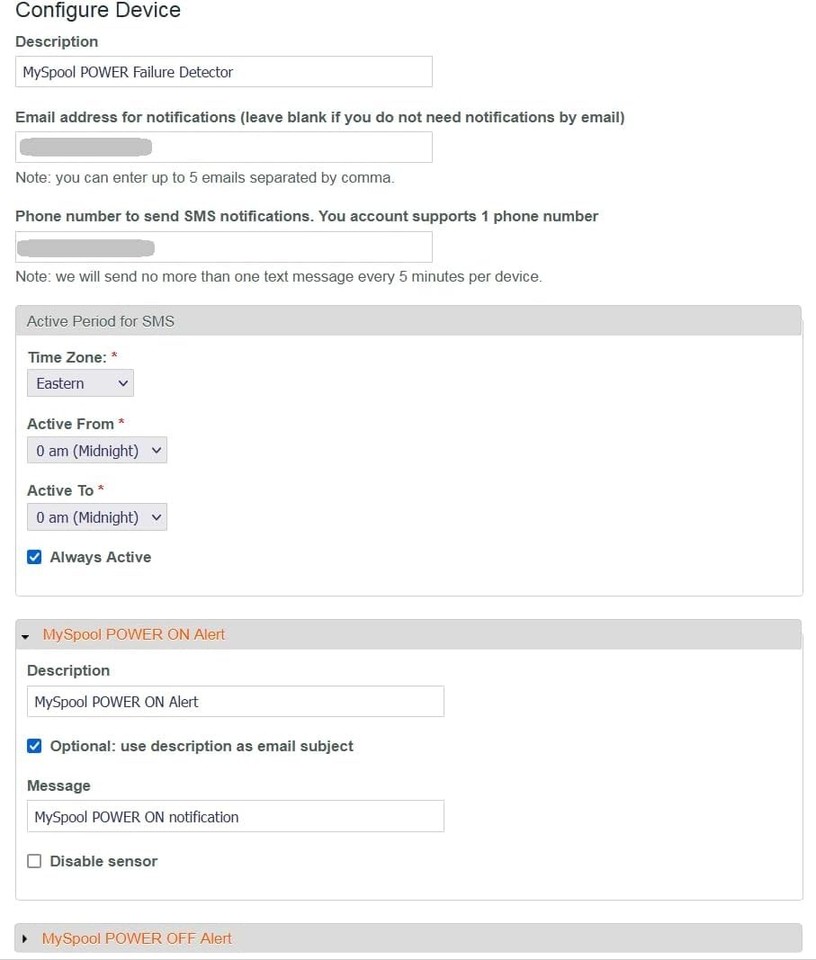Select Eastern from the Time Zone selector

[80, 382]
